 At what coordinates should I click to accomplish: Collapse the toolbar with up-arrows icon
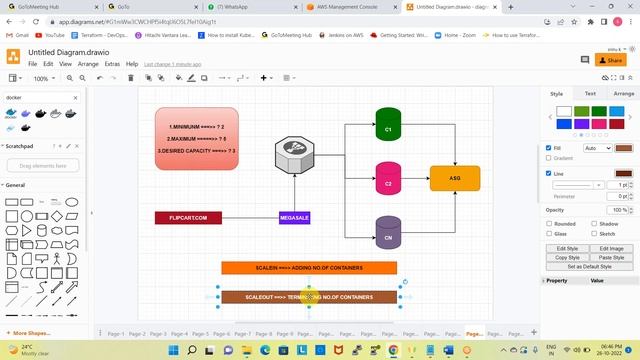click(630, 78)
